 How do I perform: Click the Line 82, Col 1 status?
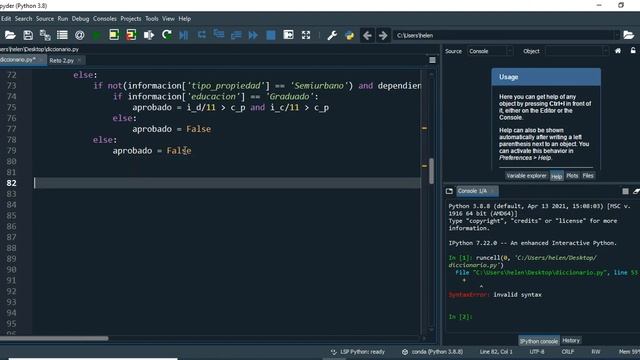[496, 352]
